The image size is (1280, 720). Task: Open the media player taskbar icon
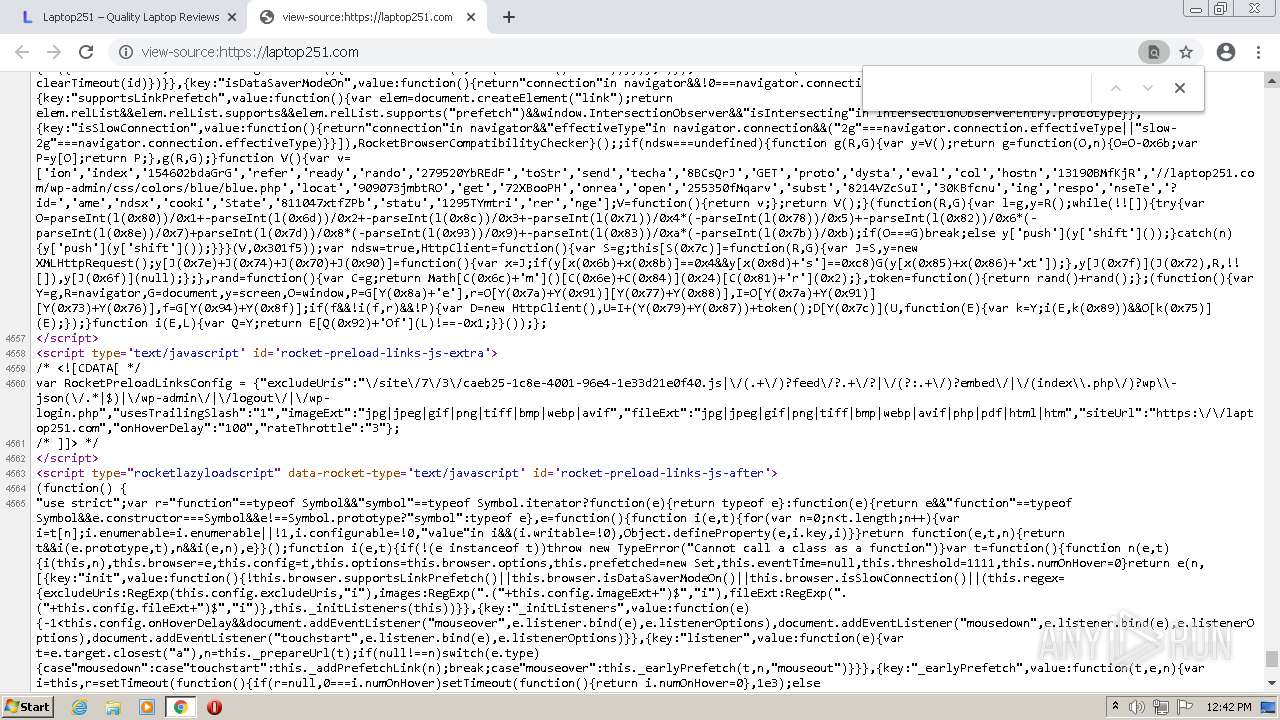(147, 707)
